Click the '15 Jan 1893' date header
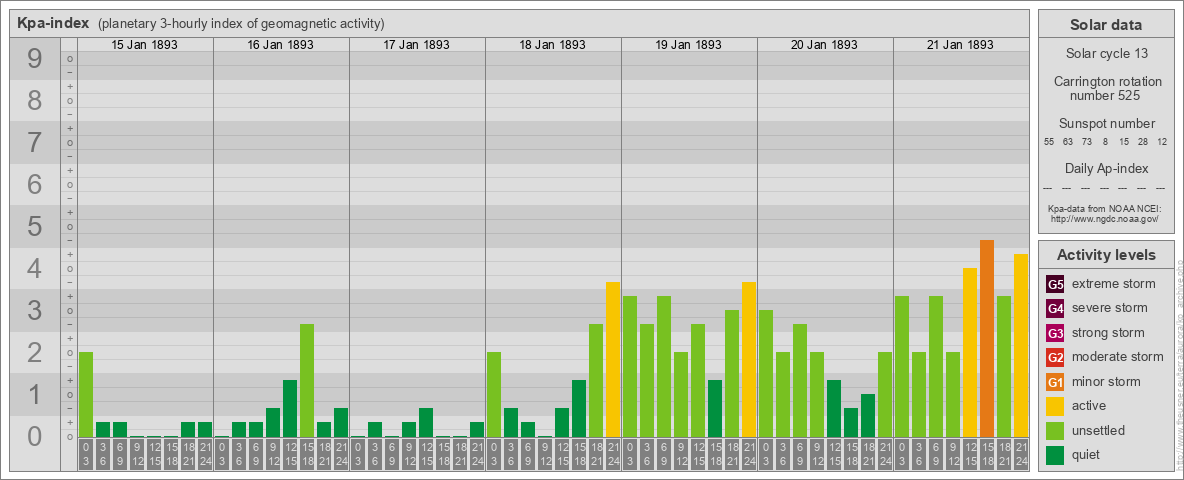The height and width of the screenshot is (480, 1184). 145,45
